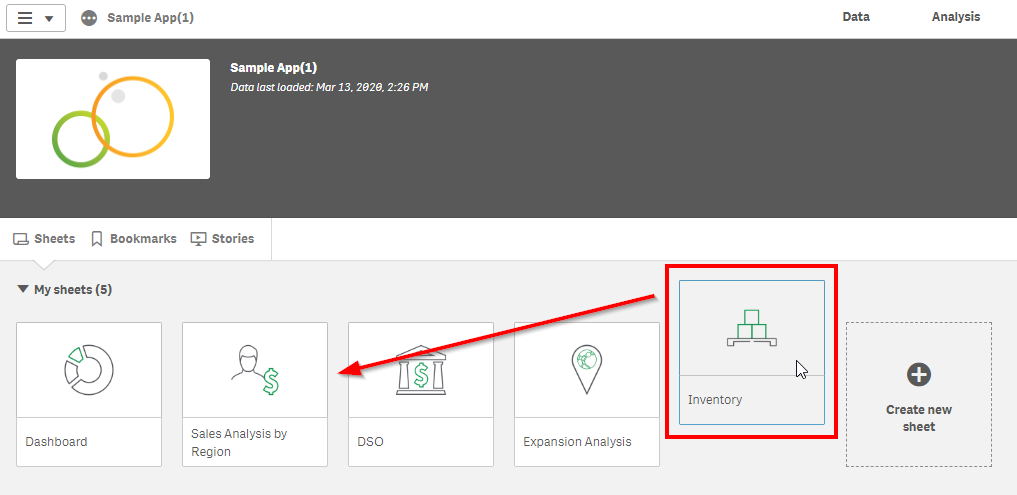Open the Sales Analysis person-dollar icon

click(x=255, y=370)
